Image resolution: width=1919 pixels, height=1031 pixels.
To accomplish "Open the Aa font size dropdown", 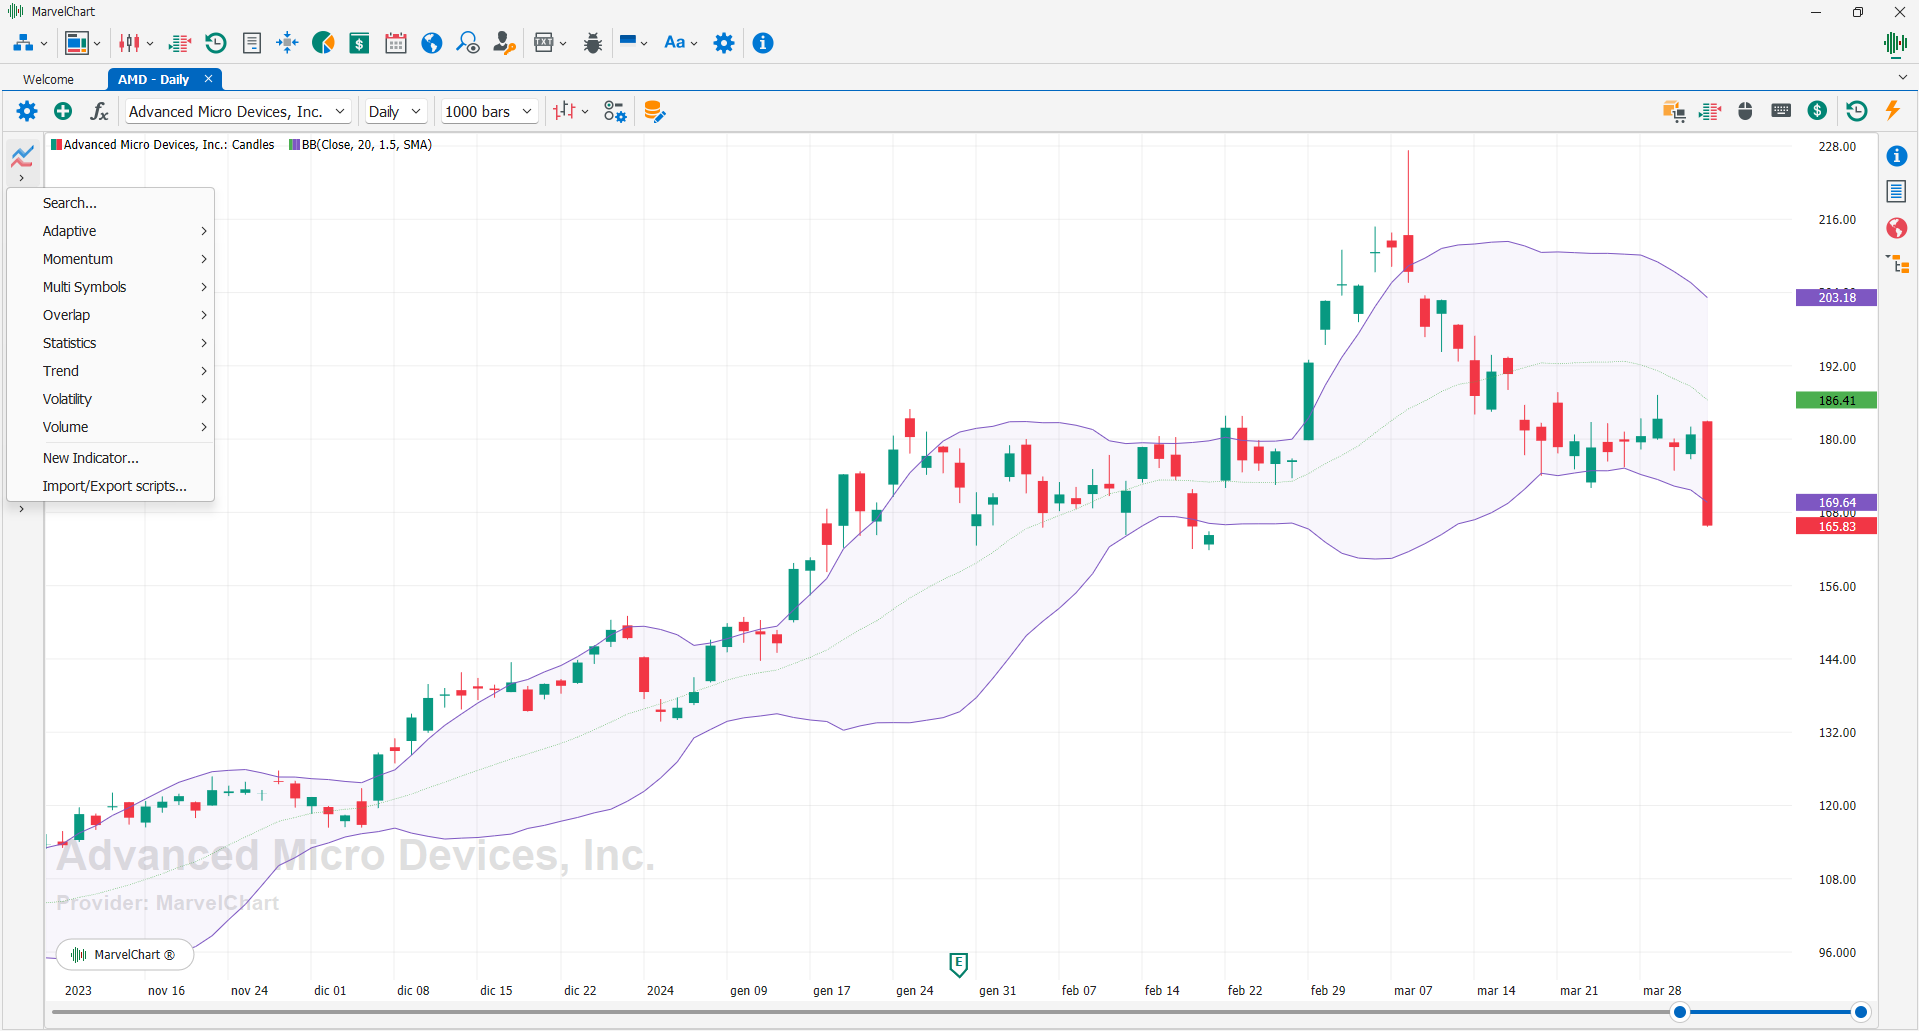I will [x=680, y=43].
